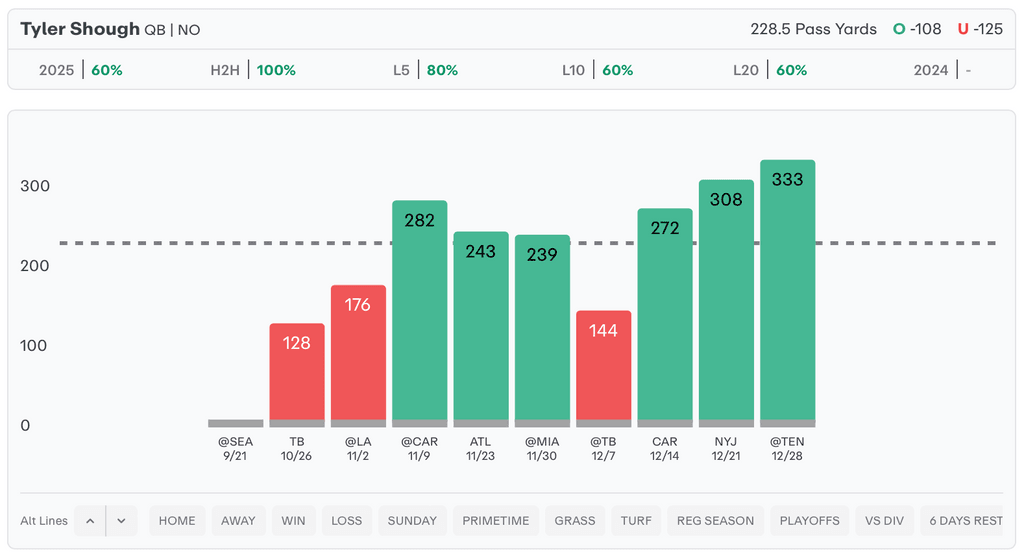
Task: Apply the REG SEASON filter
Action: [716, 521]
